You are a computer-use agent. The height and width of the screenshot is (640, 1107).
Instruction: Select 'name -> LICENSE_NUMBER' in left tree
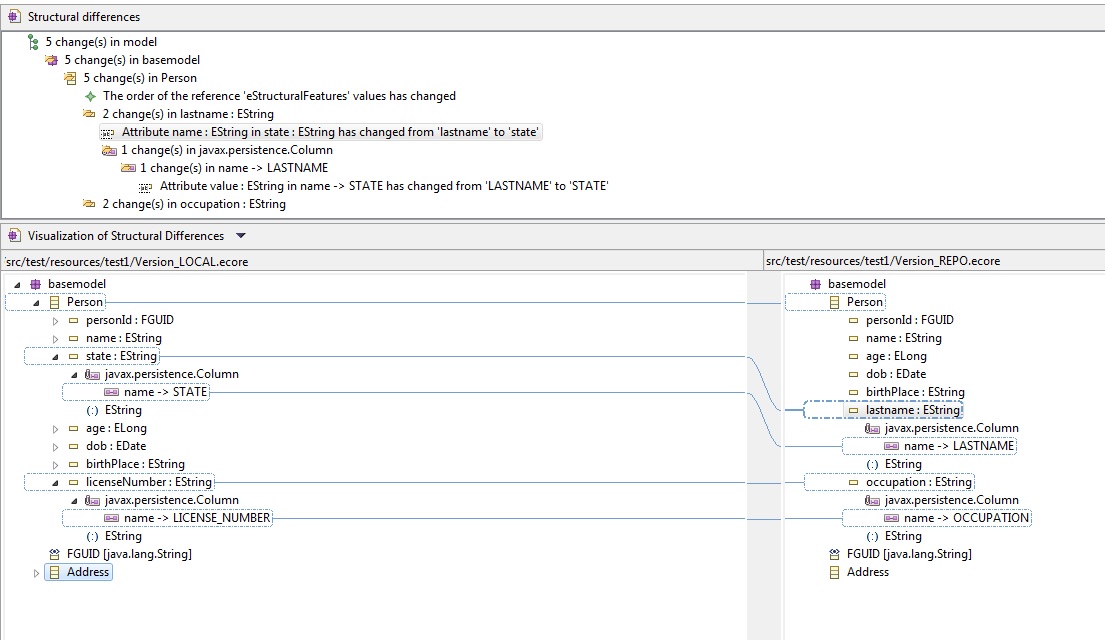197,518
